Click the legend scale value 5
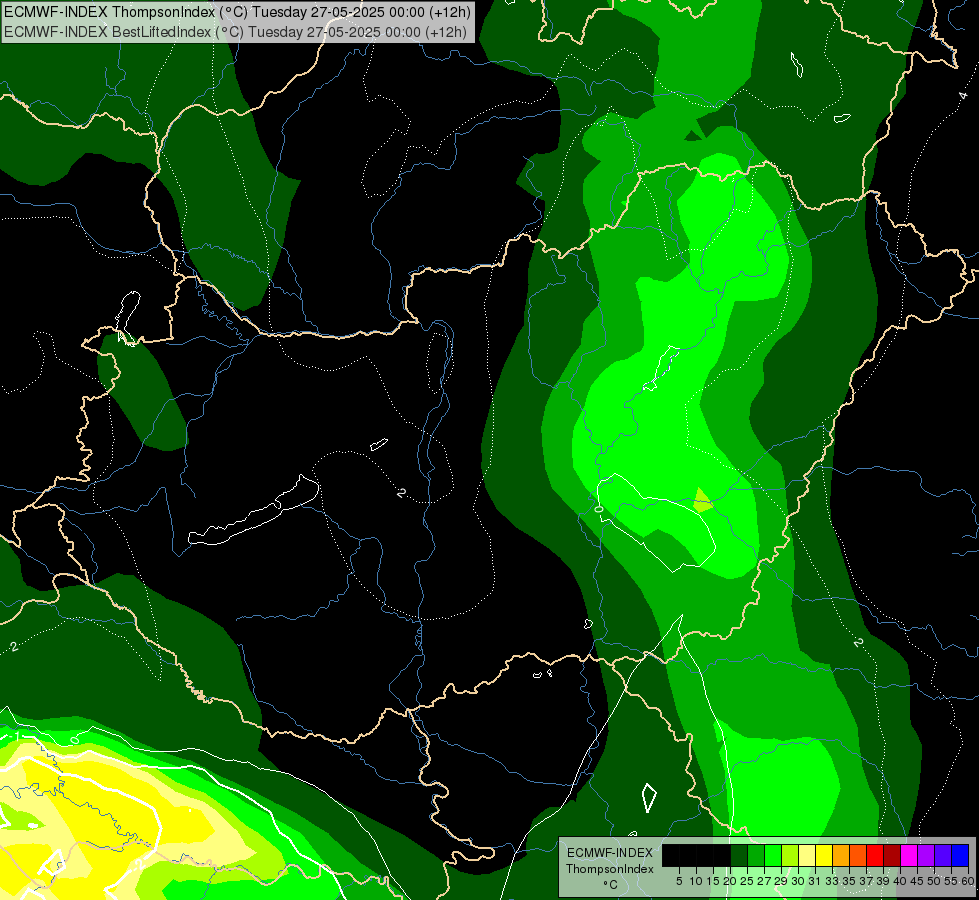Image resolution: width=979 pixels, height=900 pixels. coord(679,881)
